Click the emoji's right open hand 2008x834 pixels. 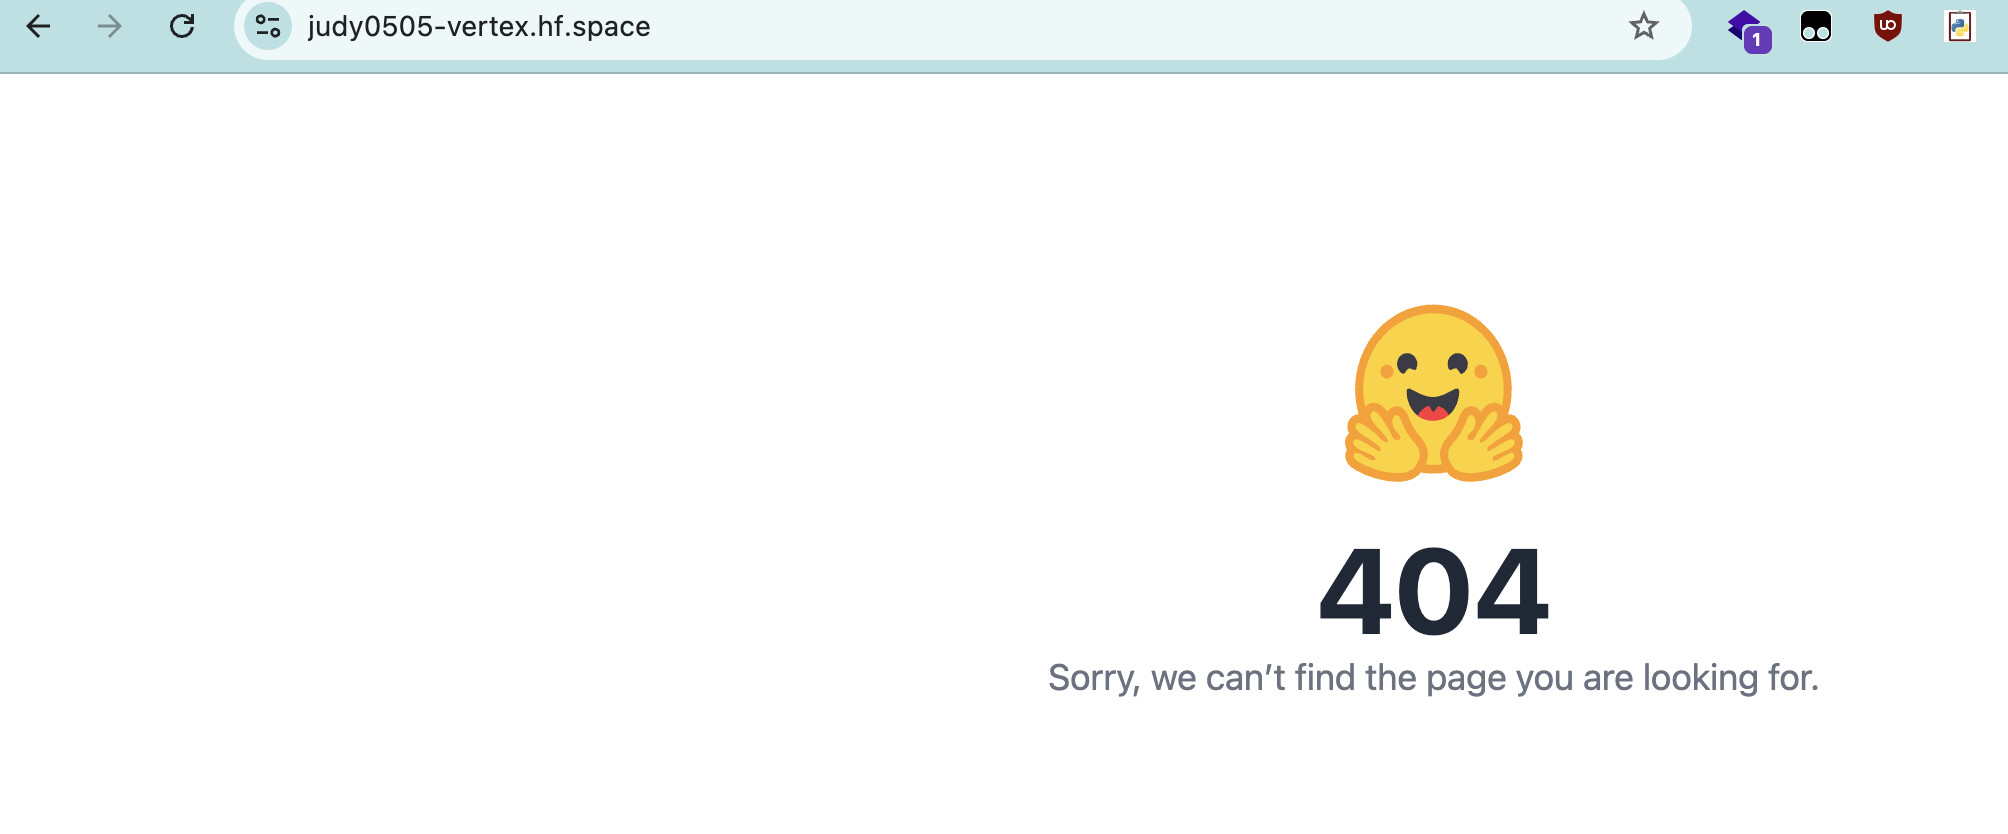1484,442
